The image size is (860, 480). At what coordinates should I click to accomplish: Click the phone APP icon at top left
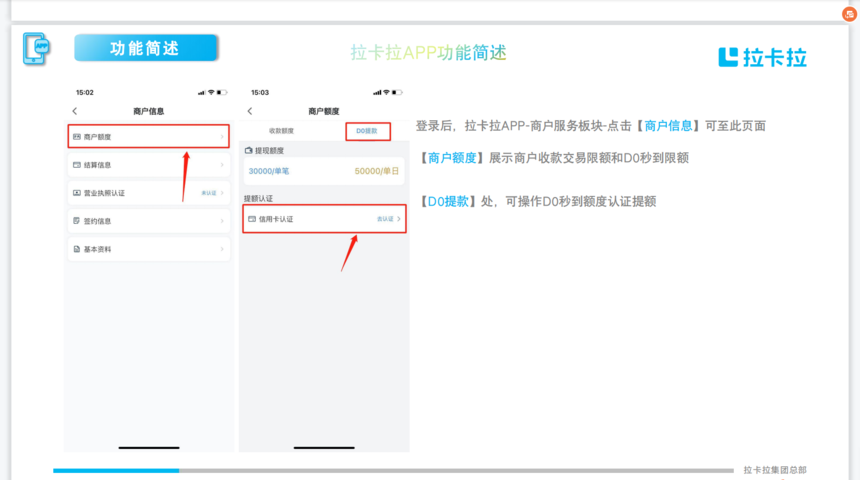coord(36,49)
